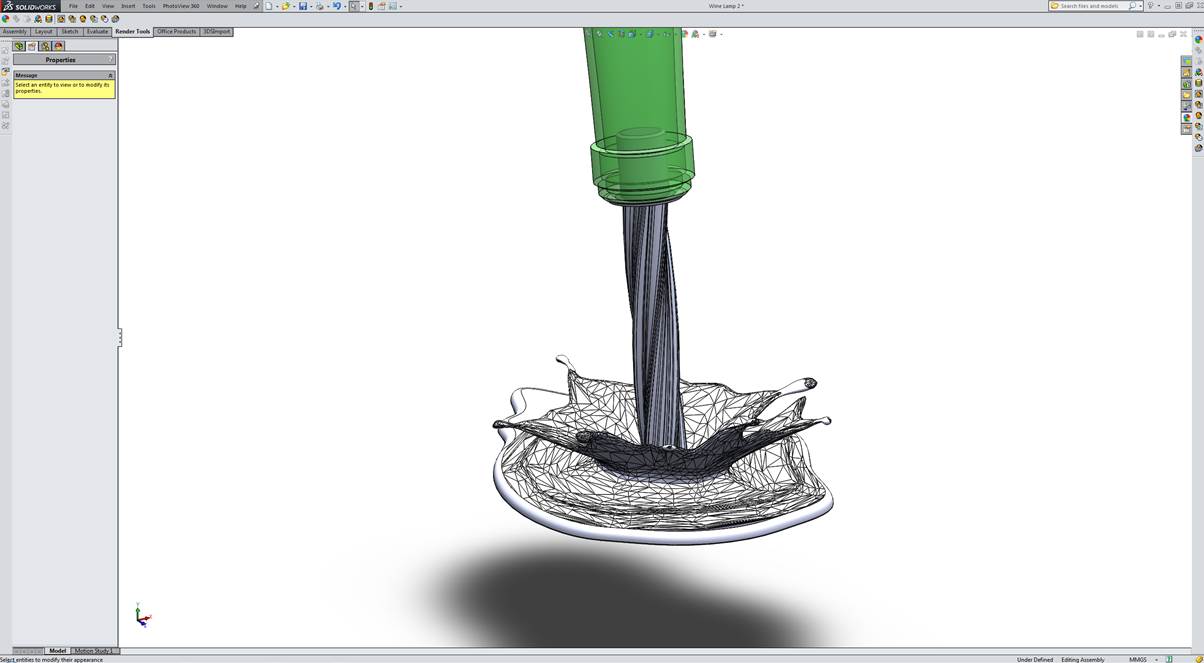Switch to the Assembly tab
1204x663 pixels.
[15, 31]
